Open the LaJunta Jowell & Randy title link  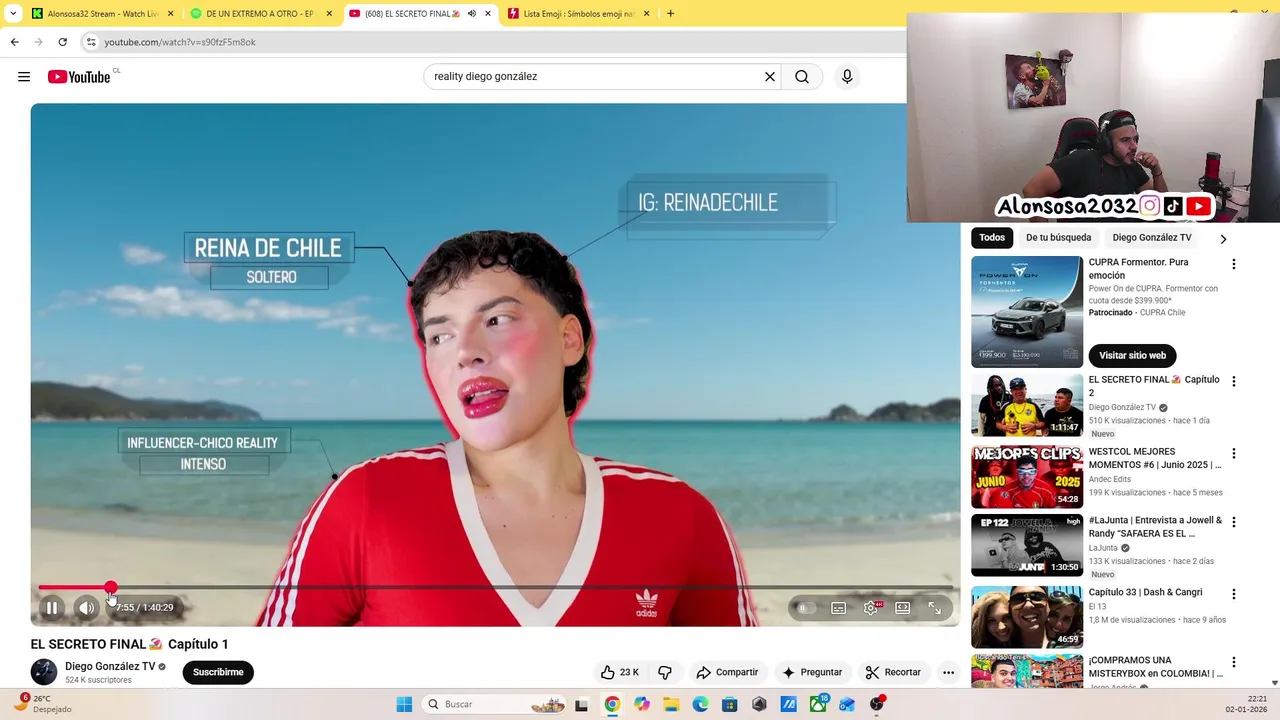coord(1155,527)
